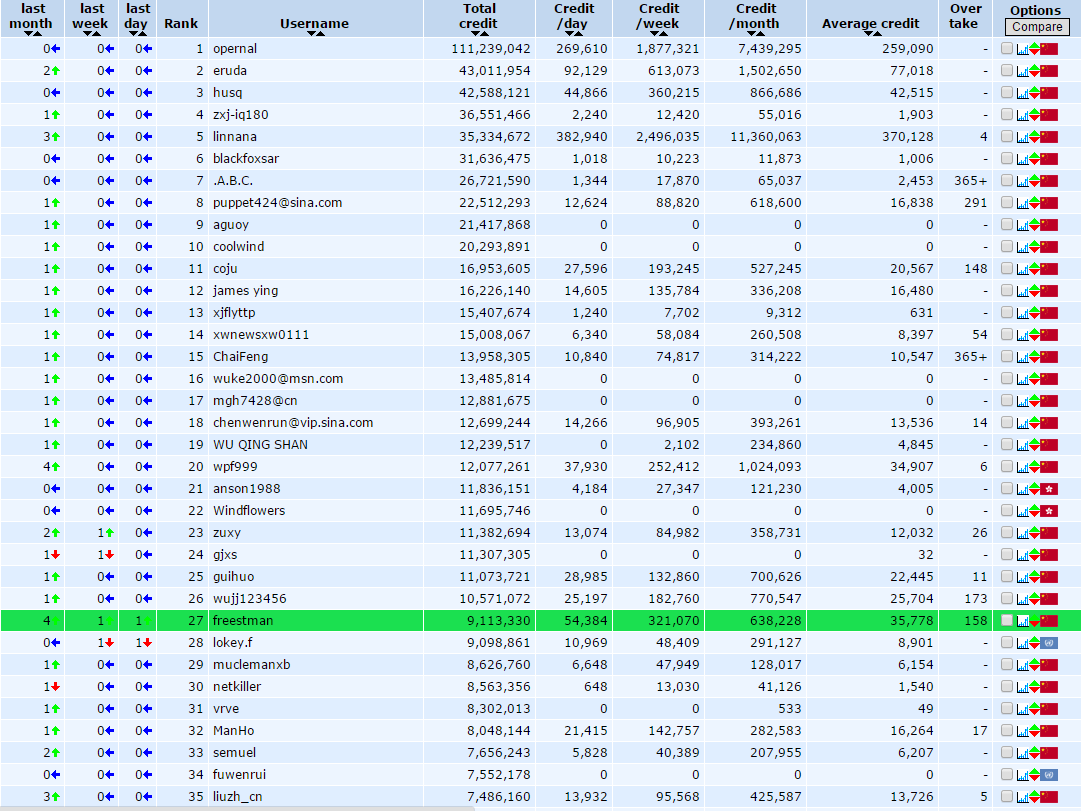1081x811 pixels.
Task: Open the stats graph icon for coju
Action: click(x=1022, y=269)
